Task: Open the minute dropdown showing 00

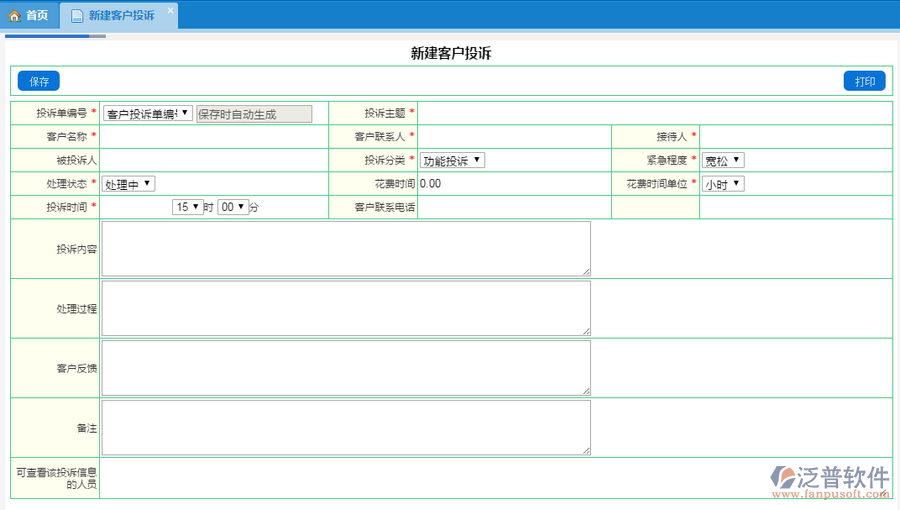Action: point(233,207)
